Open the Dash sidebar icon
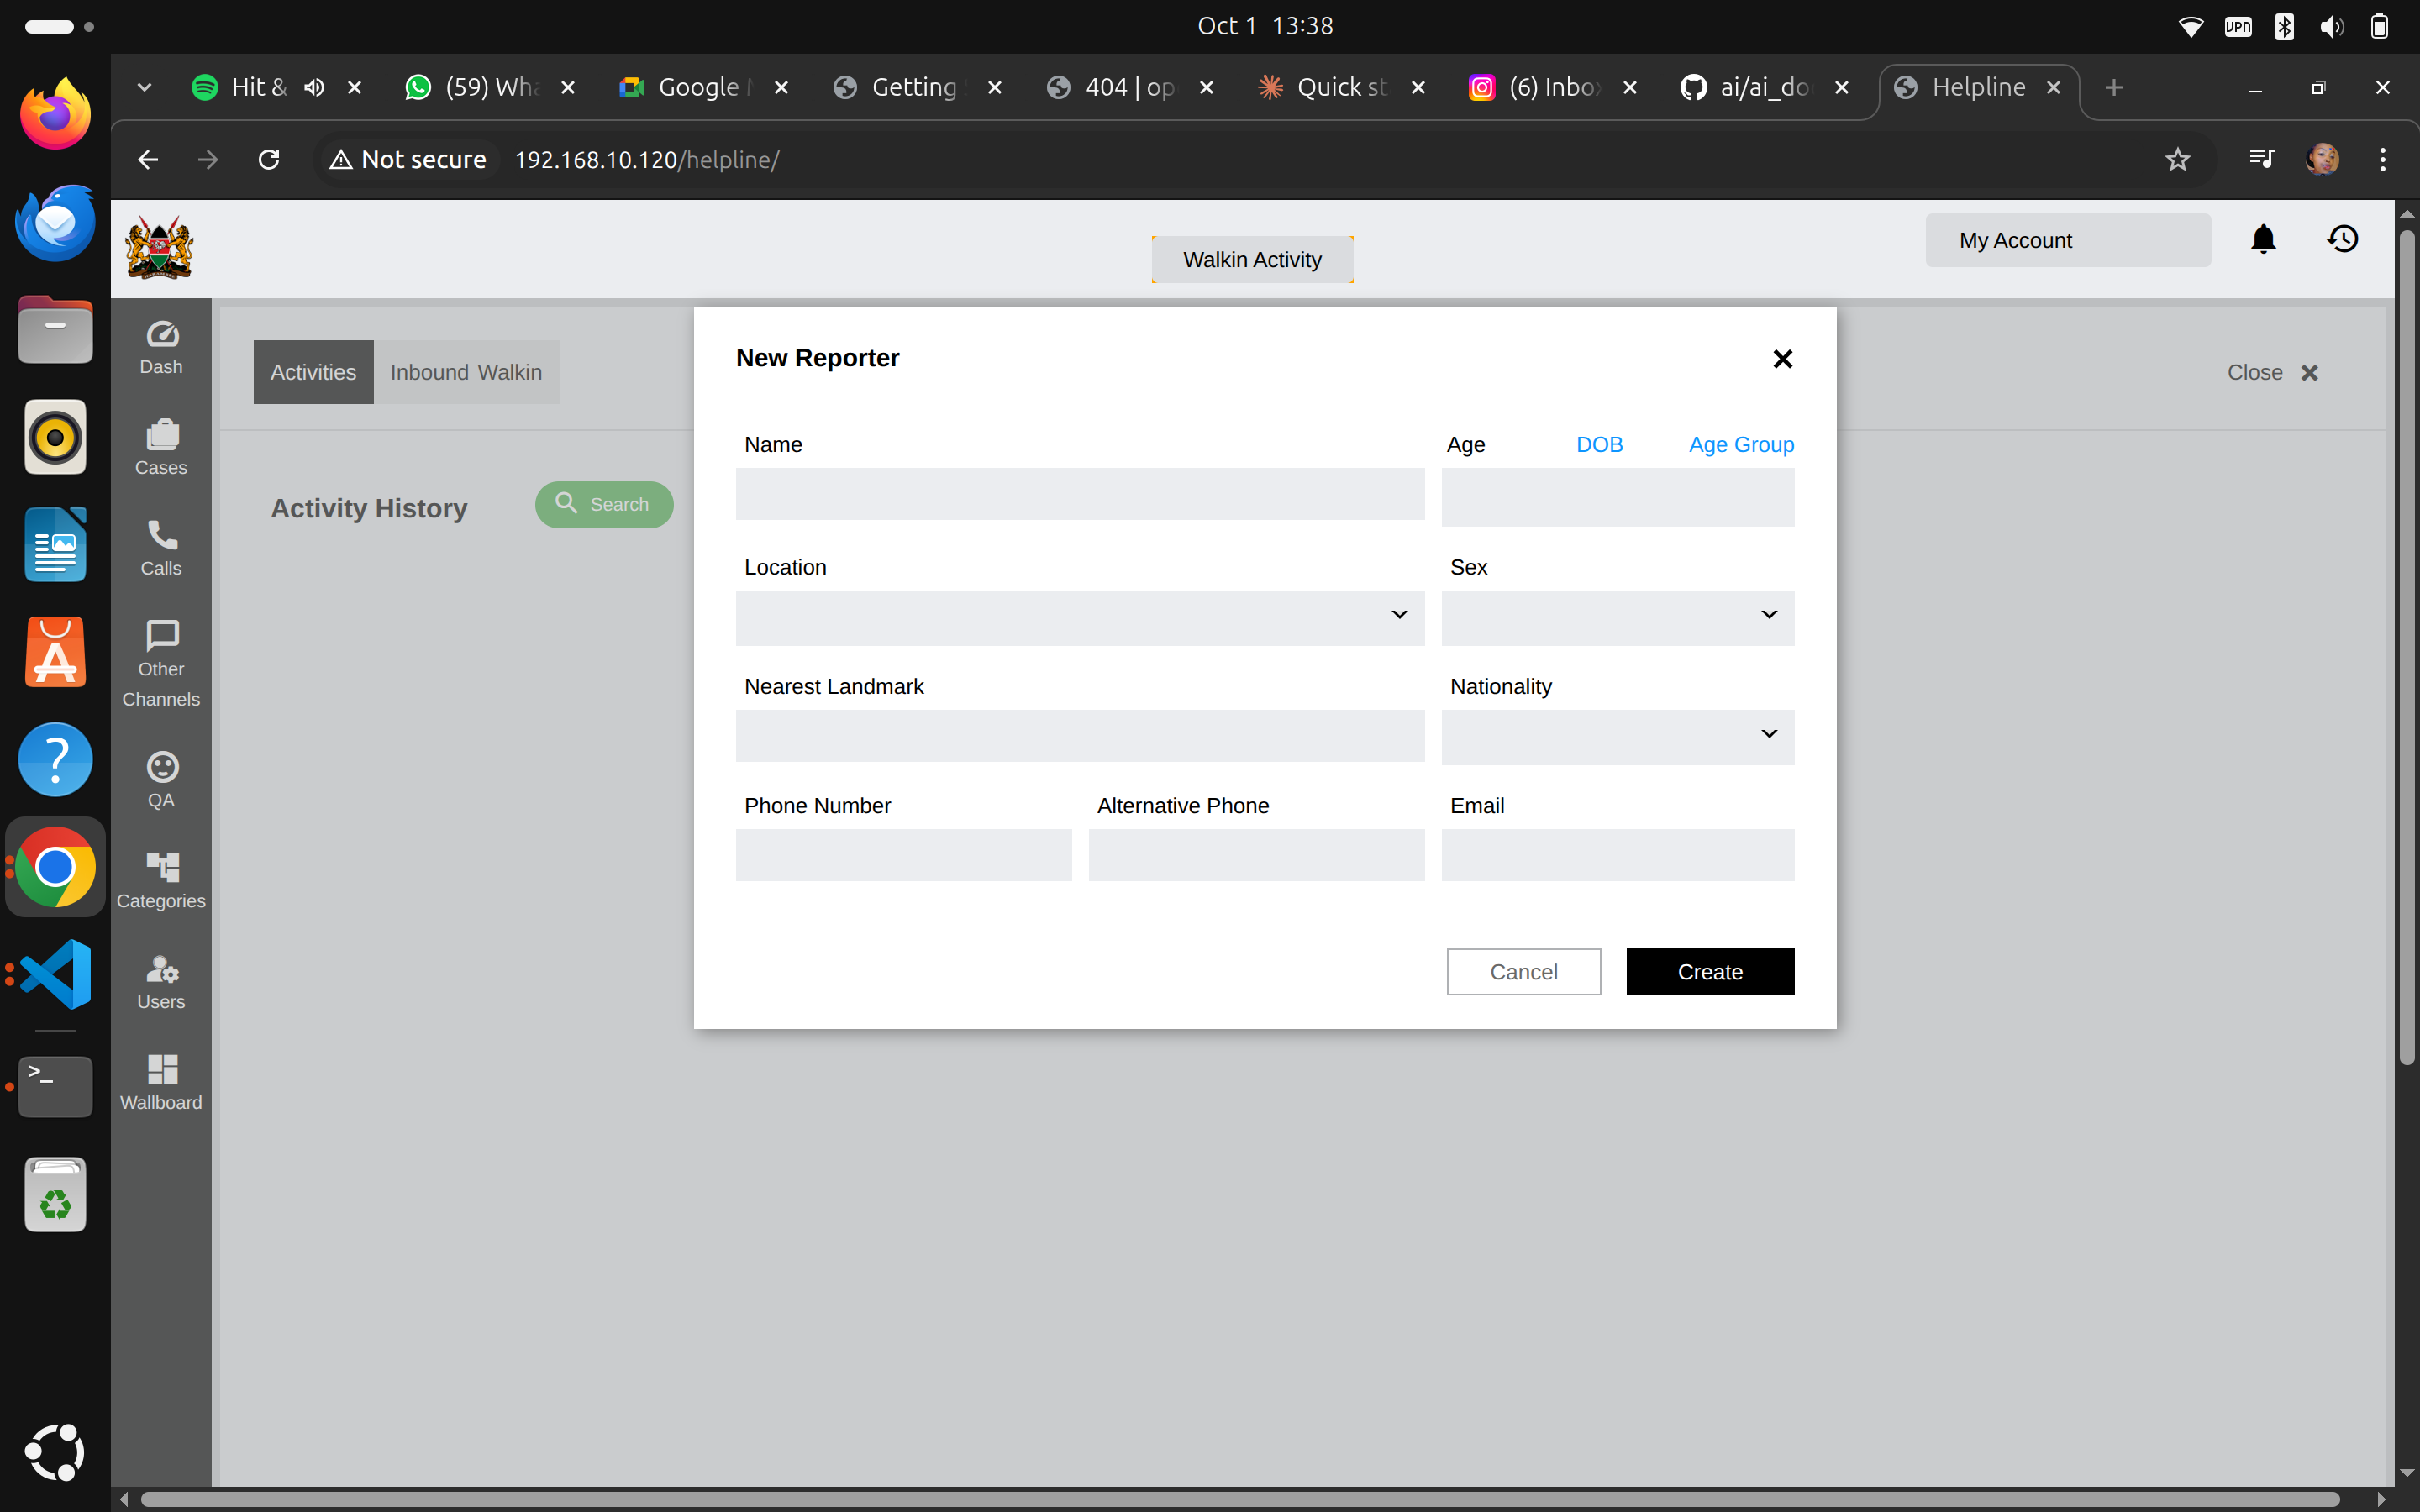The height and width of the screenshot is (1512, 2420). pyautogui.click(x=161, y=347)
